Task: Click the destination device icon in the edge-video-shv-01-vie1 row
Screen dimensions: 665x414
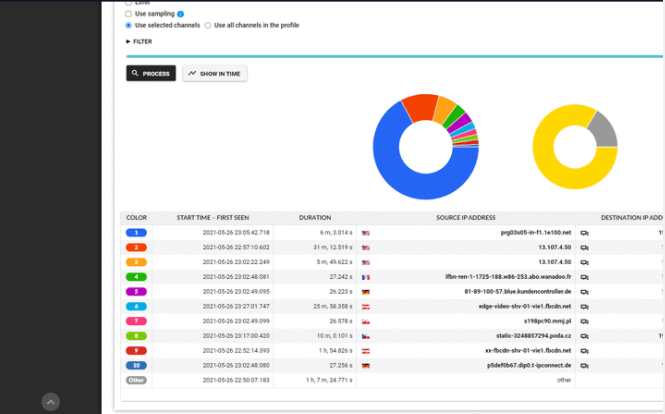Action: [x=584, y=307]
